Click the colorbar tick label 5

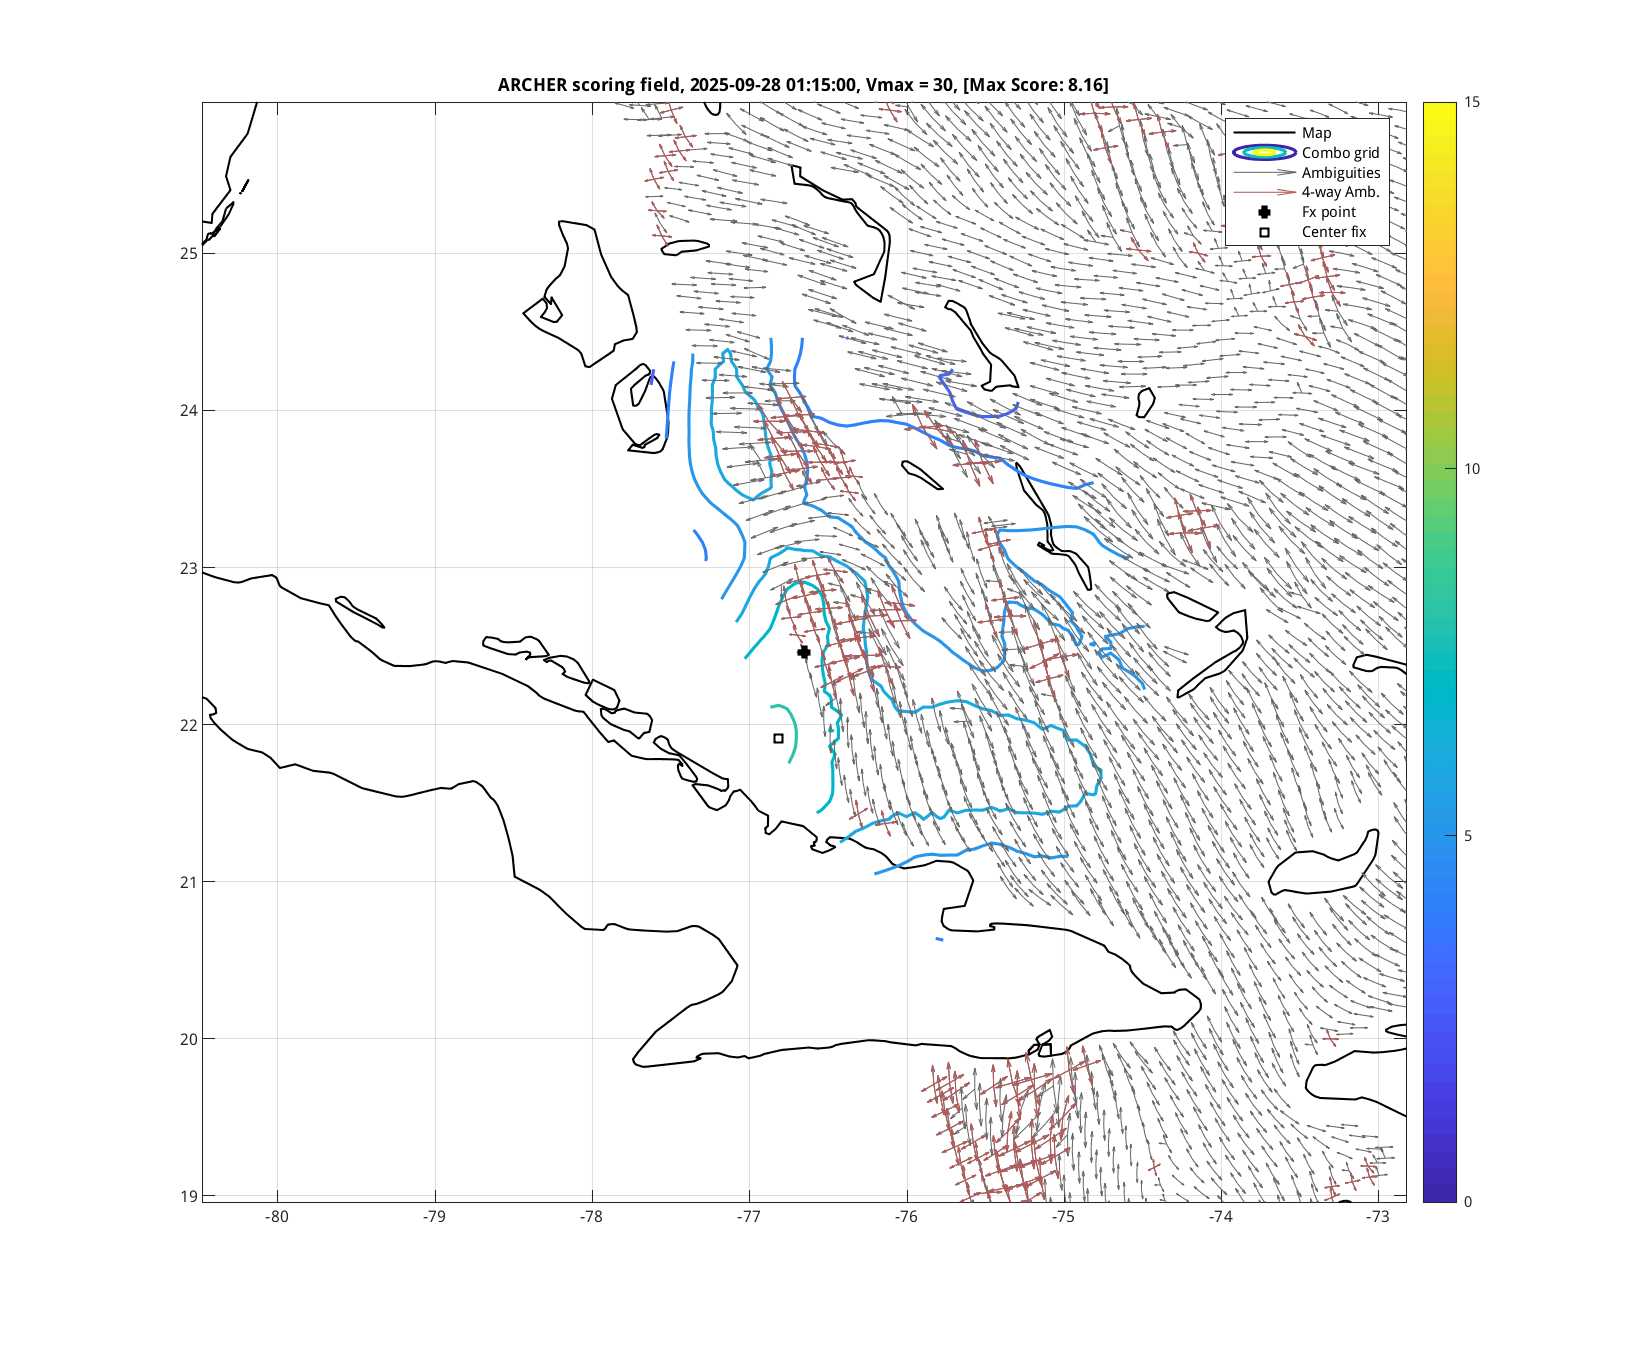pos(1468,836)
